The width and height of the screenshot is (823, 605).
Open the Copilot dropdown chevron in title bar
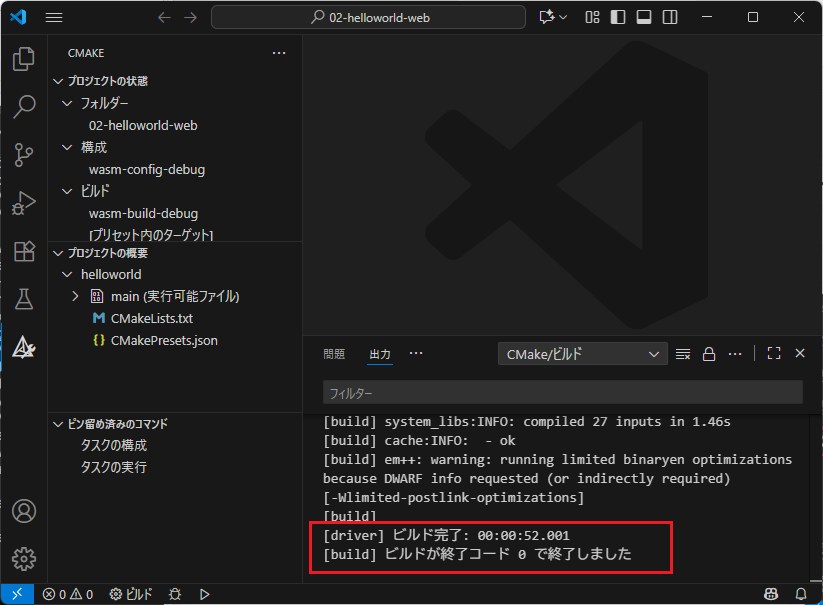click(563, 17)
